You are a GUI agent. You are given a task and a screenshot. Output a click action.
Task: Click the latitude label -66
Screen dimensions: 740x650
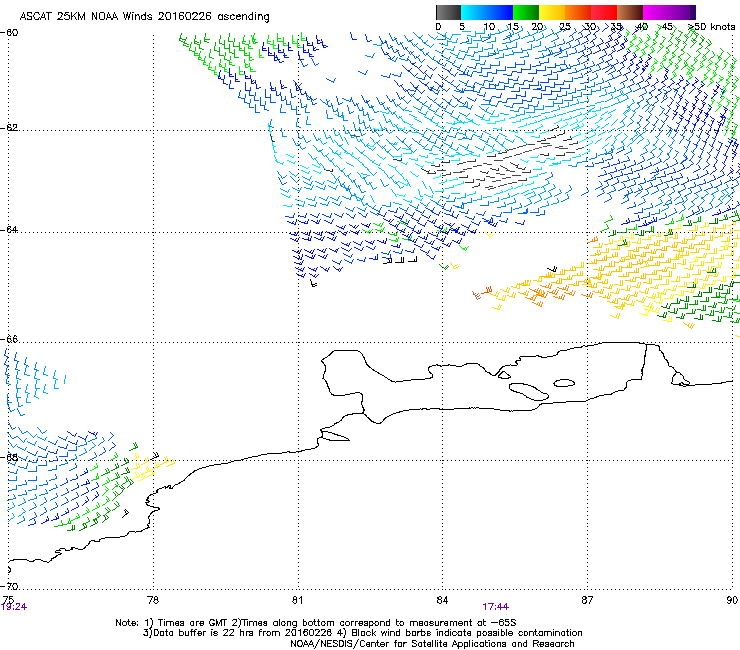click(x=9, y=339)
